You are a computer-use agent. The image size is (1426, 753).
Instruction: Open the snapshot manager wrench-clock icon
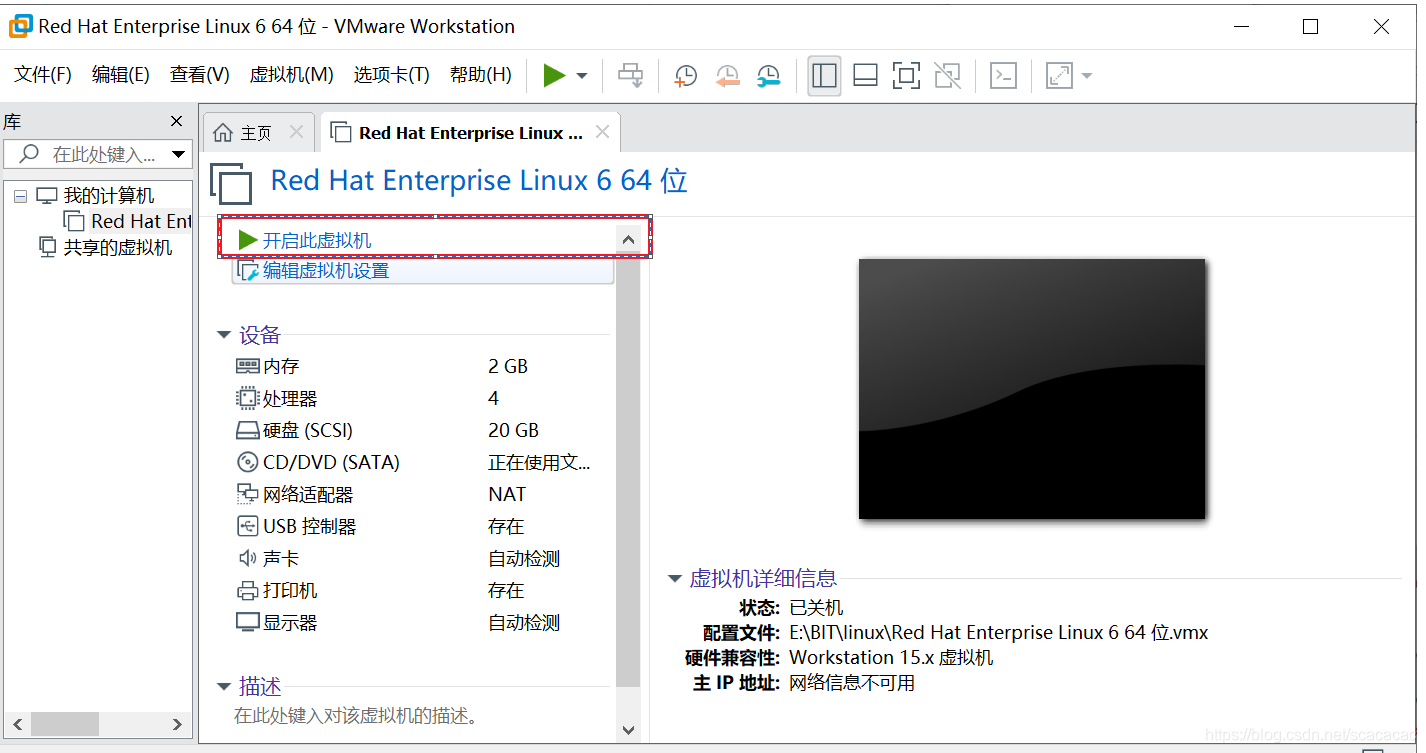tap(768, 76)
